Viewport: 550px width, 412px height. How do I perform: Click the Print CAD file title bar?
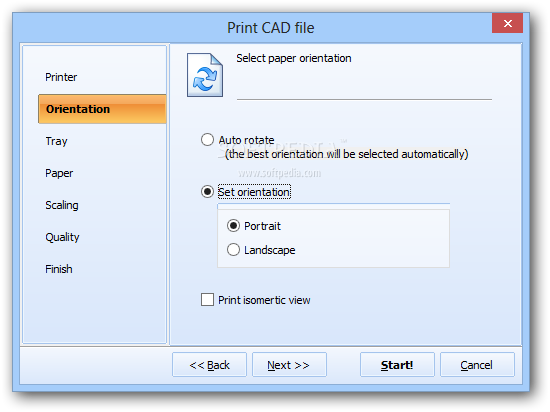pyautogui.click(x=270, y=28)
